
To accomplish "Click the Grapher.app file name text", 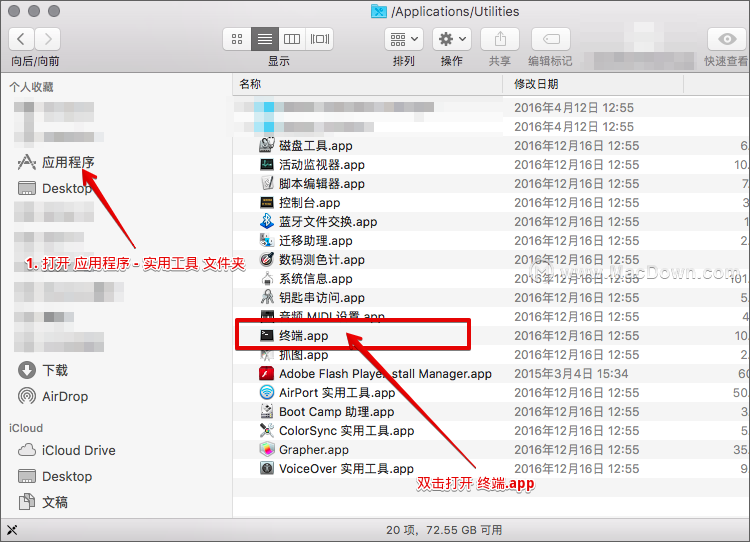I will tap(314, 450).
